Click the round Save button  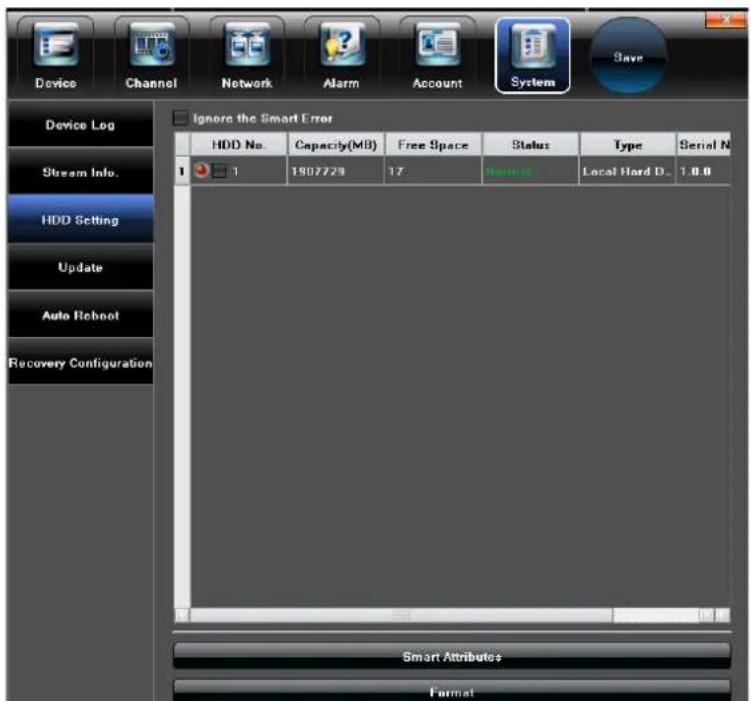click(x=628, y=56)
